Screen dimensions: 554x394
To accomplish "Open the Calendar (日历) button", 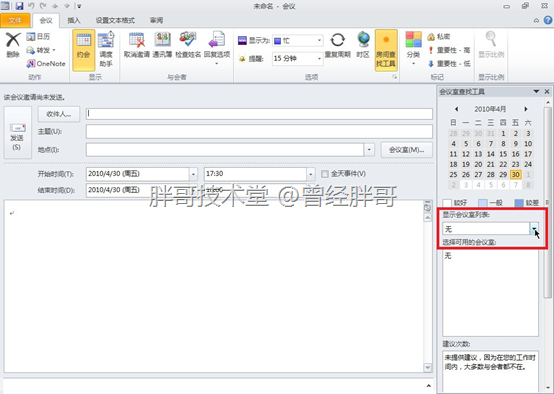I will [39, 36].
